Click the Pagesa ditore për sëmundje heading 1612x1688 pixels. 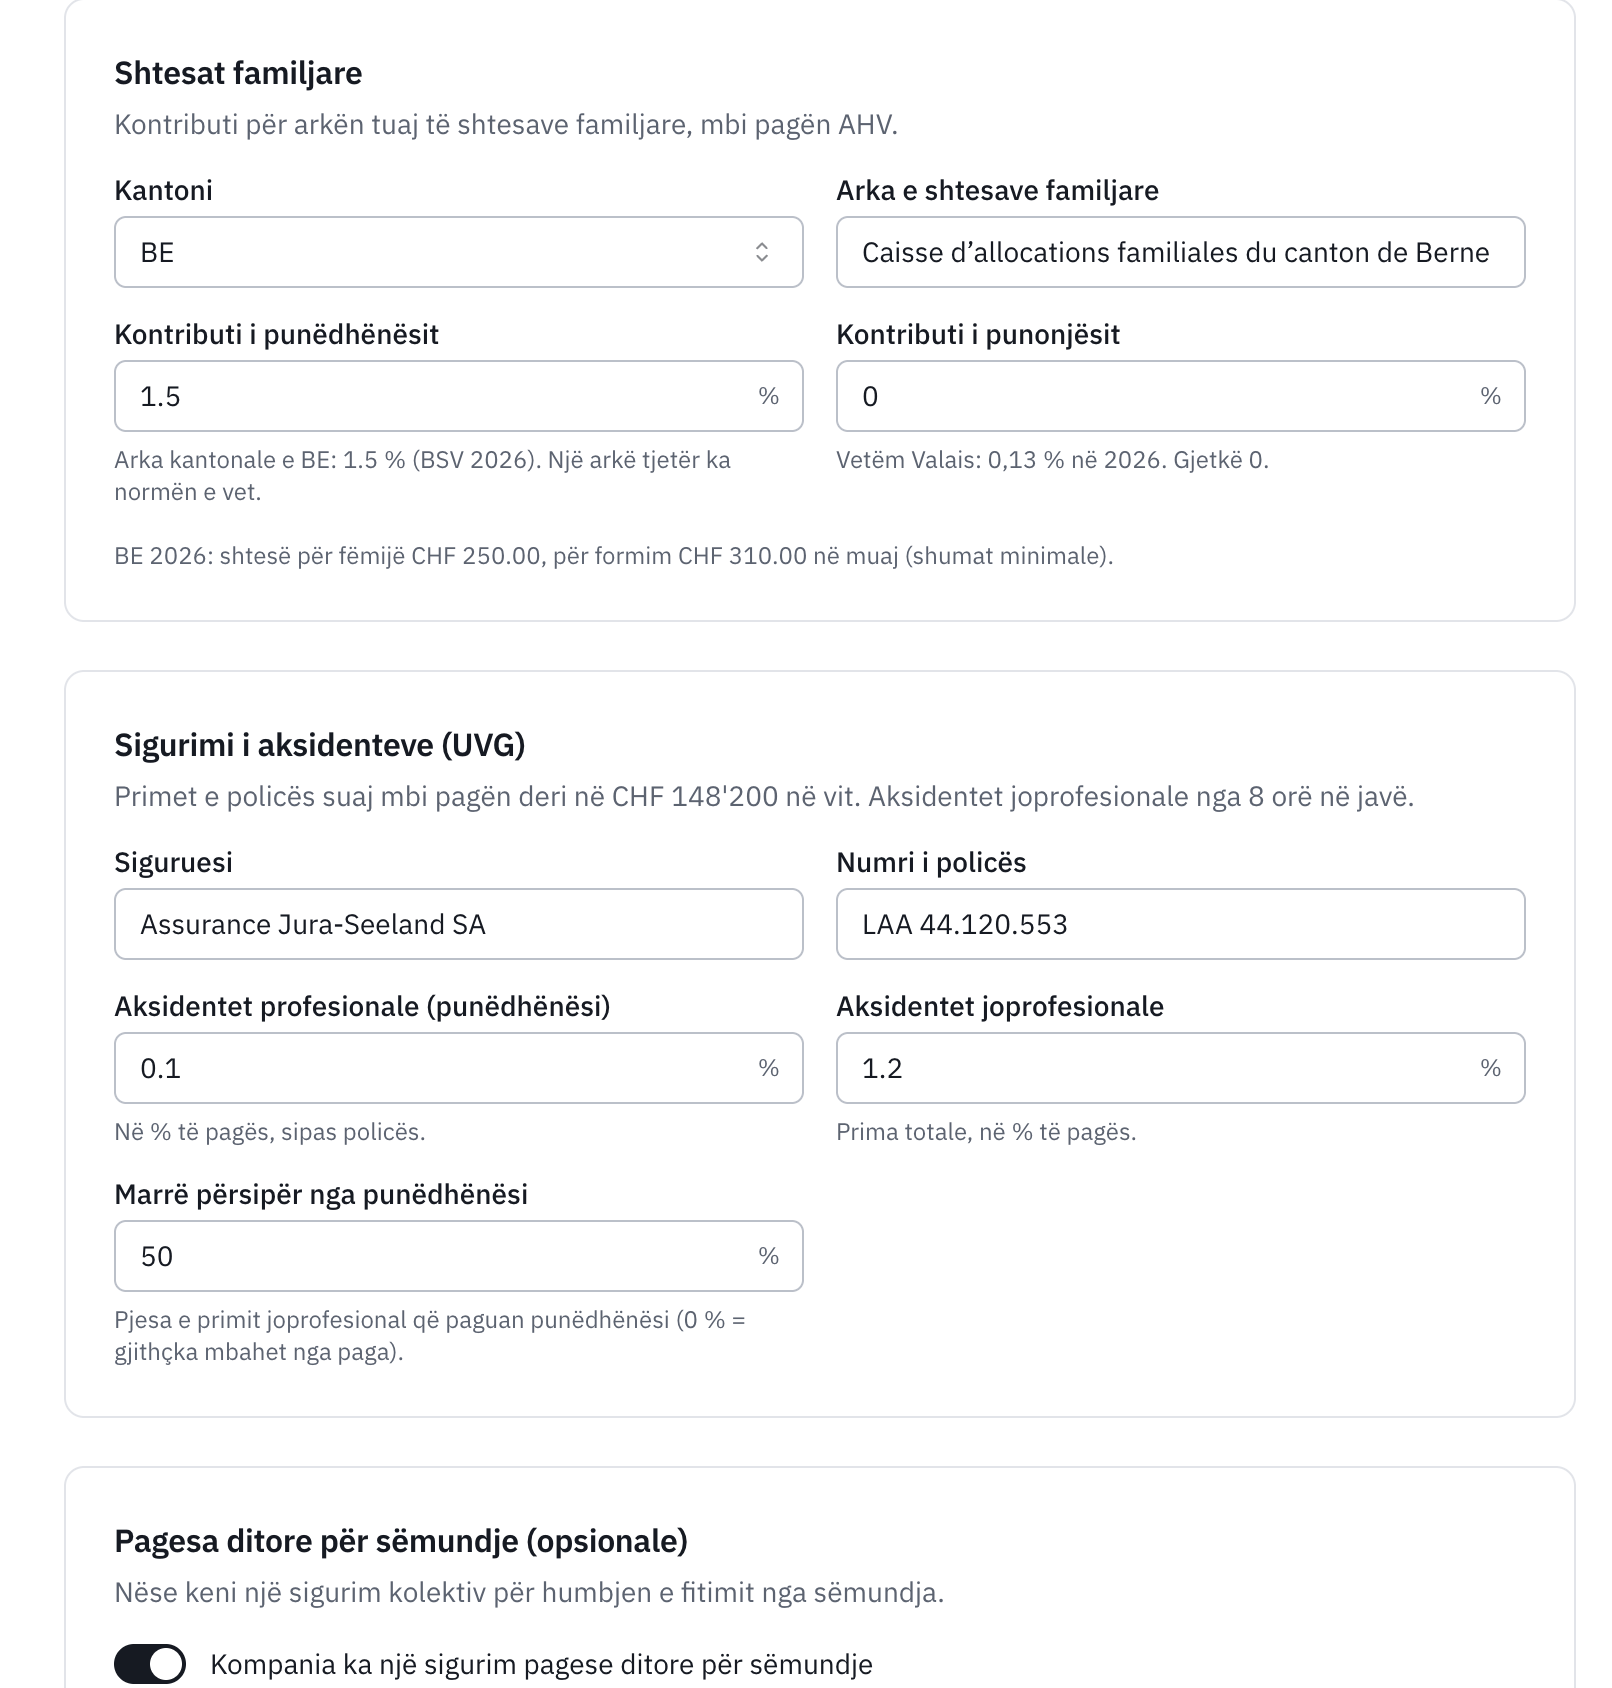click(401, 1541)
